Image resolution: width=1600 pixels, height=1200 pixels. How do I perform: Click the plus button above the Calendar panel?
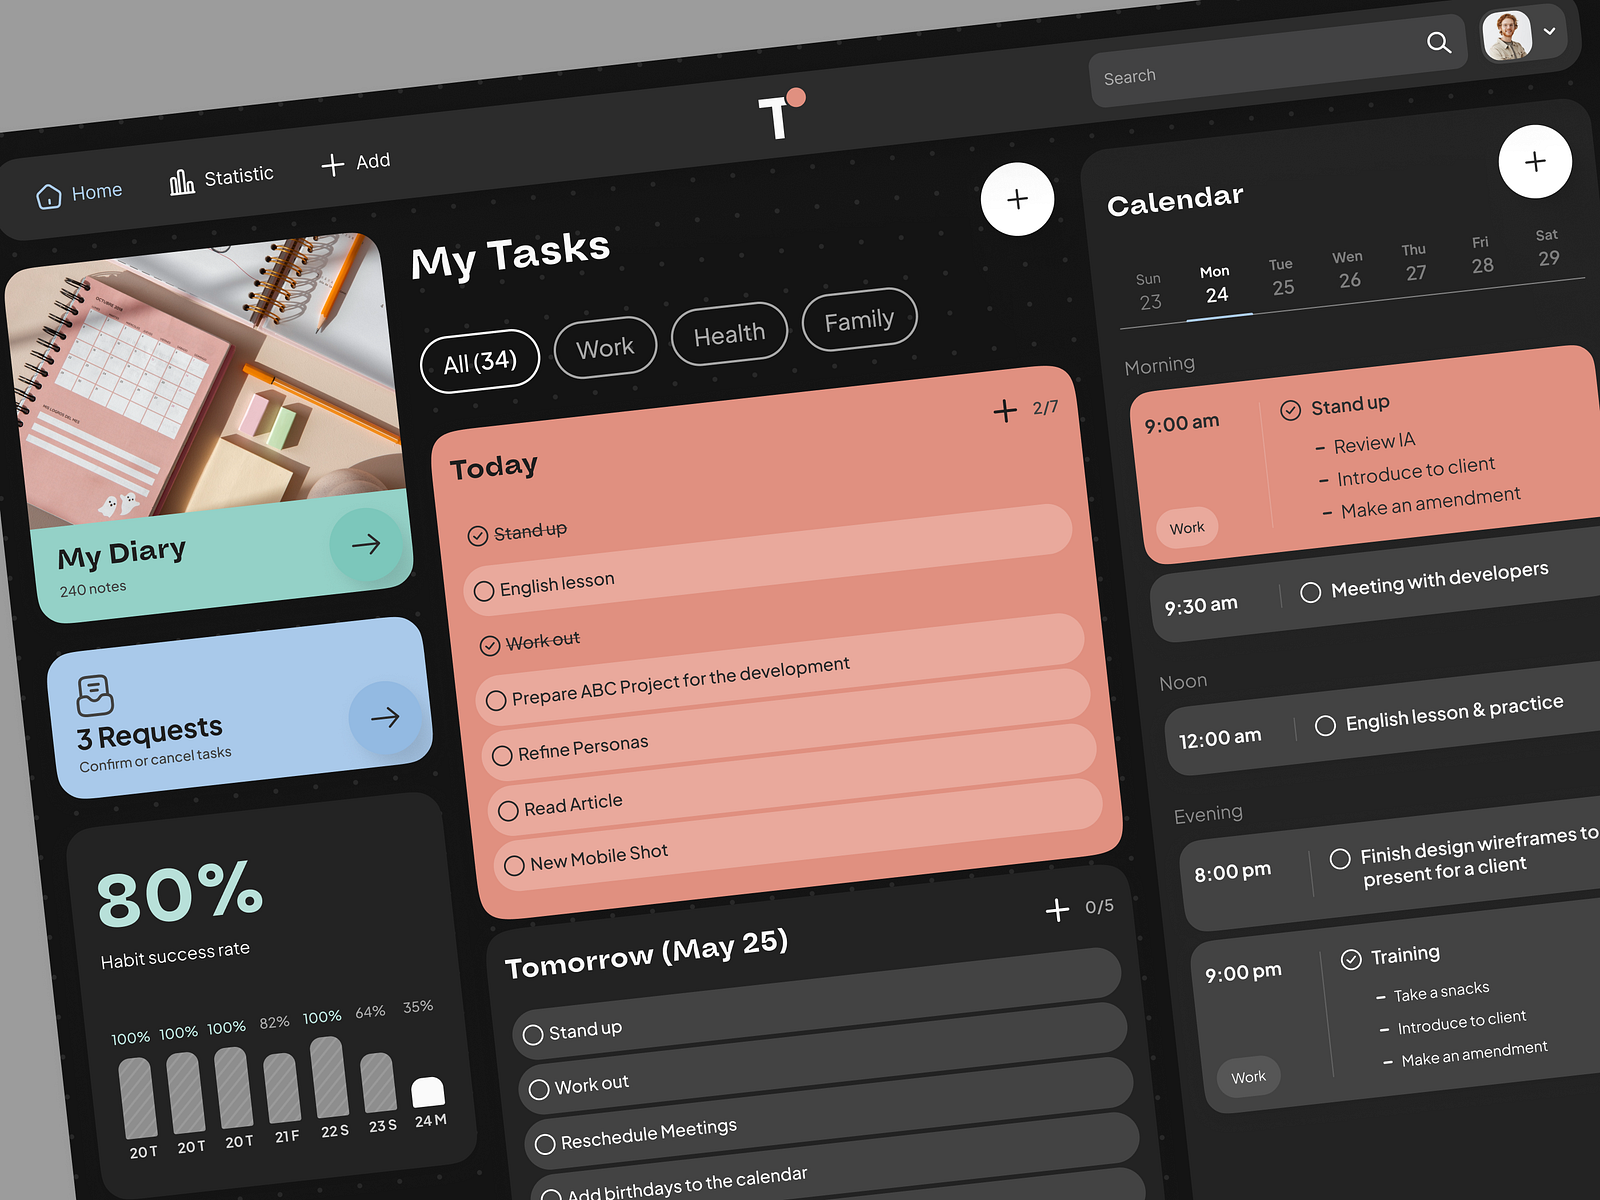point(1536,162)
